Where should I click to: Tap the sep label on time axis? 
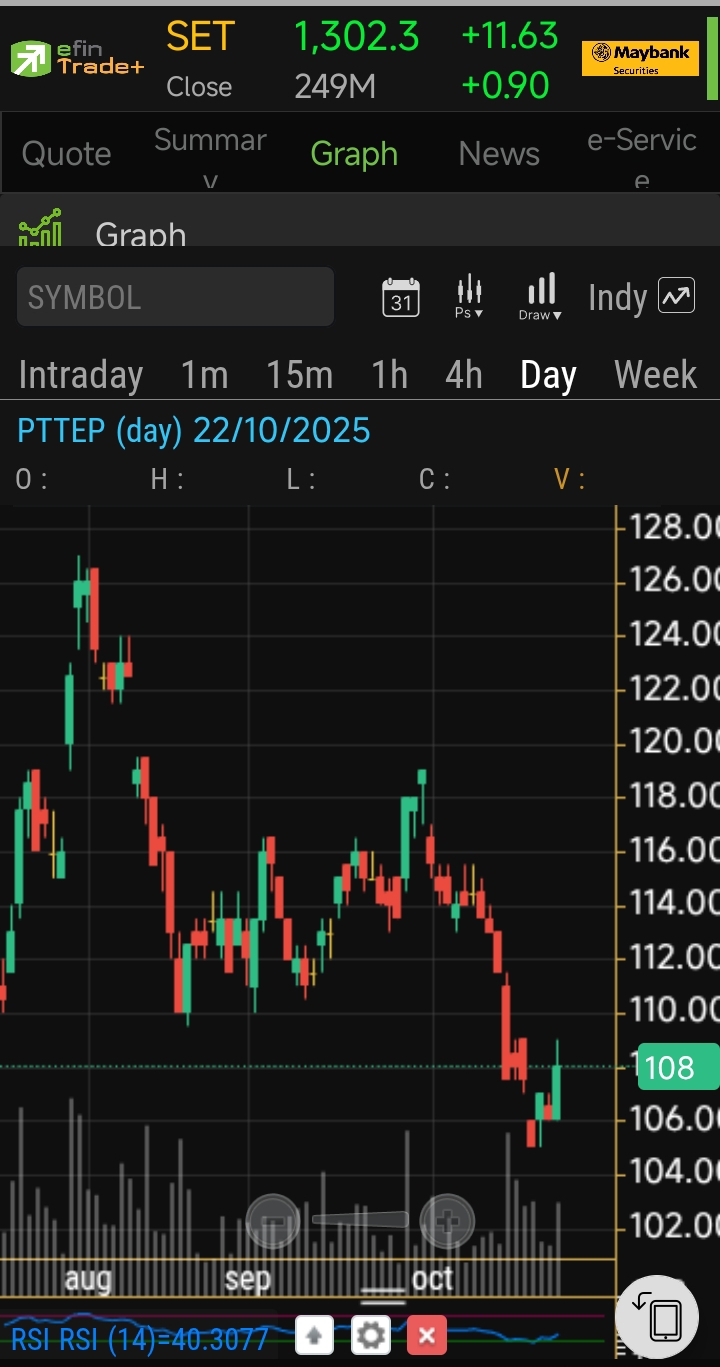coord(247,1279)
